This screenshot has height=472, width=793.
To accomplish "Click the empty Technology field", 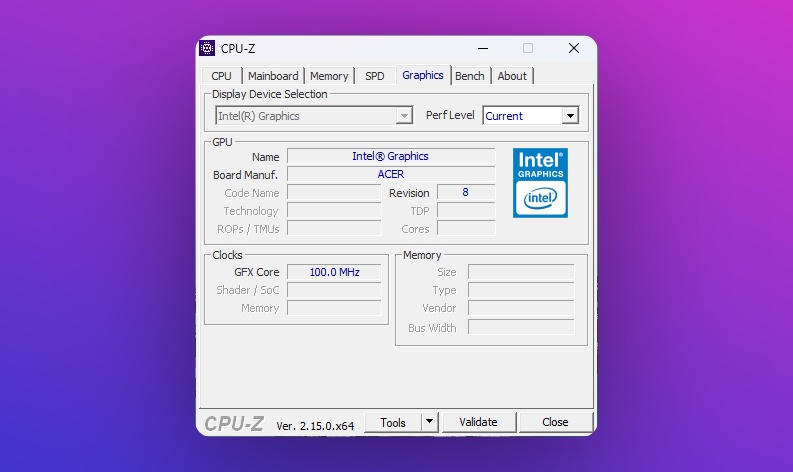I will pyautogui.click(x=334, y=210).
